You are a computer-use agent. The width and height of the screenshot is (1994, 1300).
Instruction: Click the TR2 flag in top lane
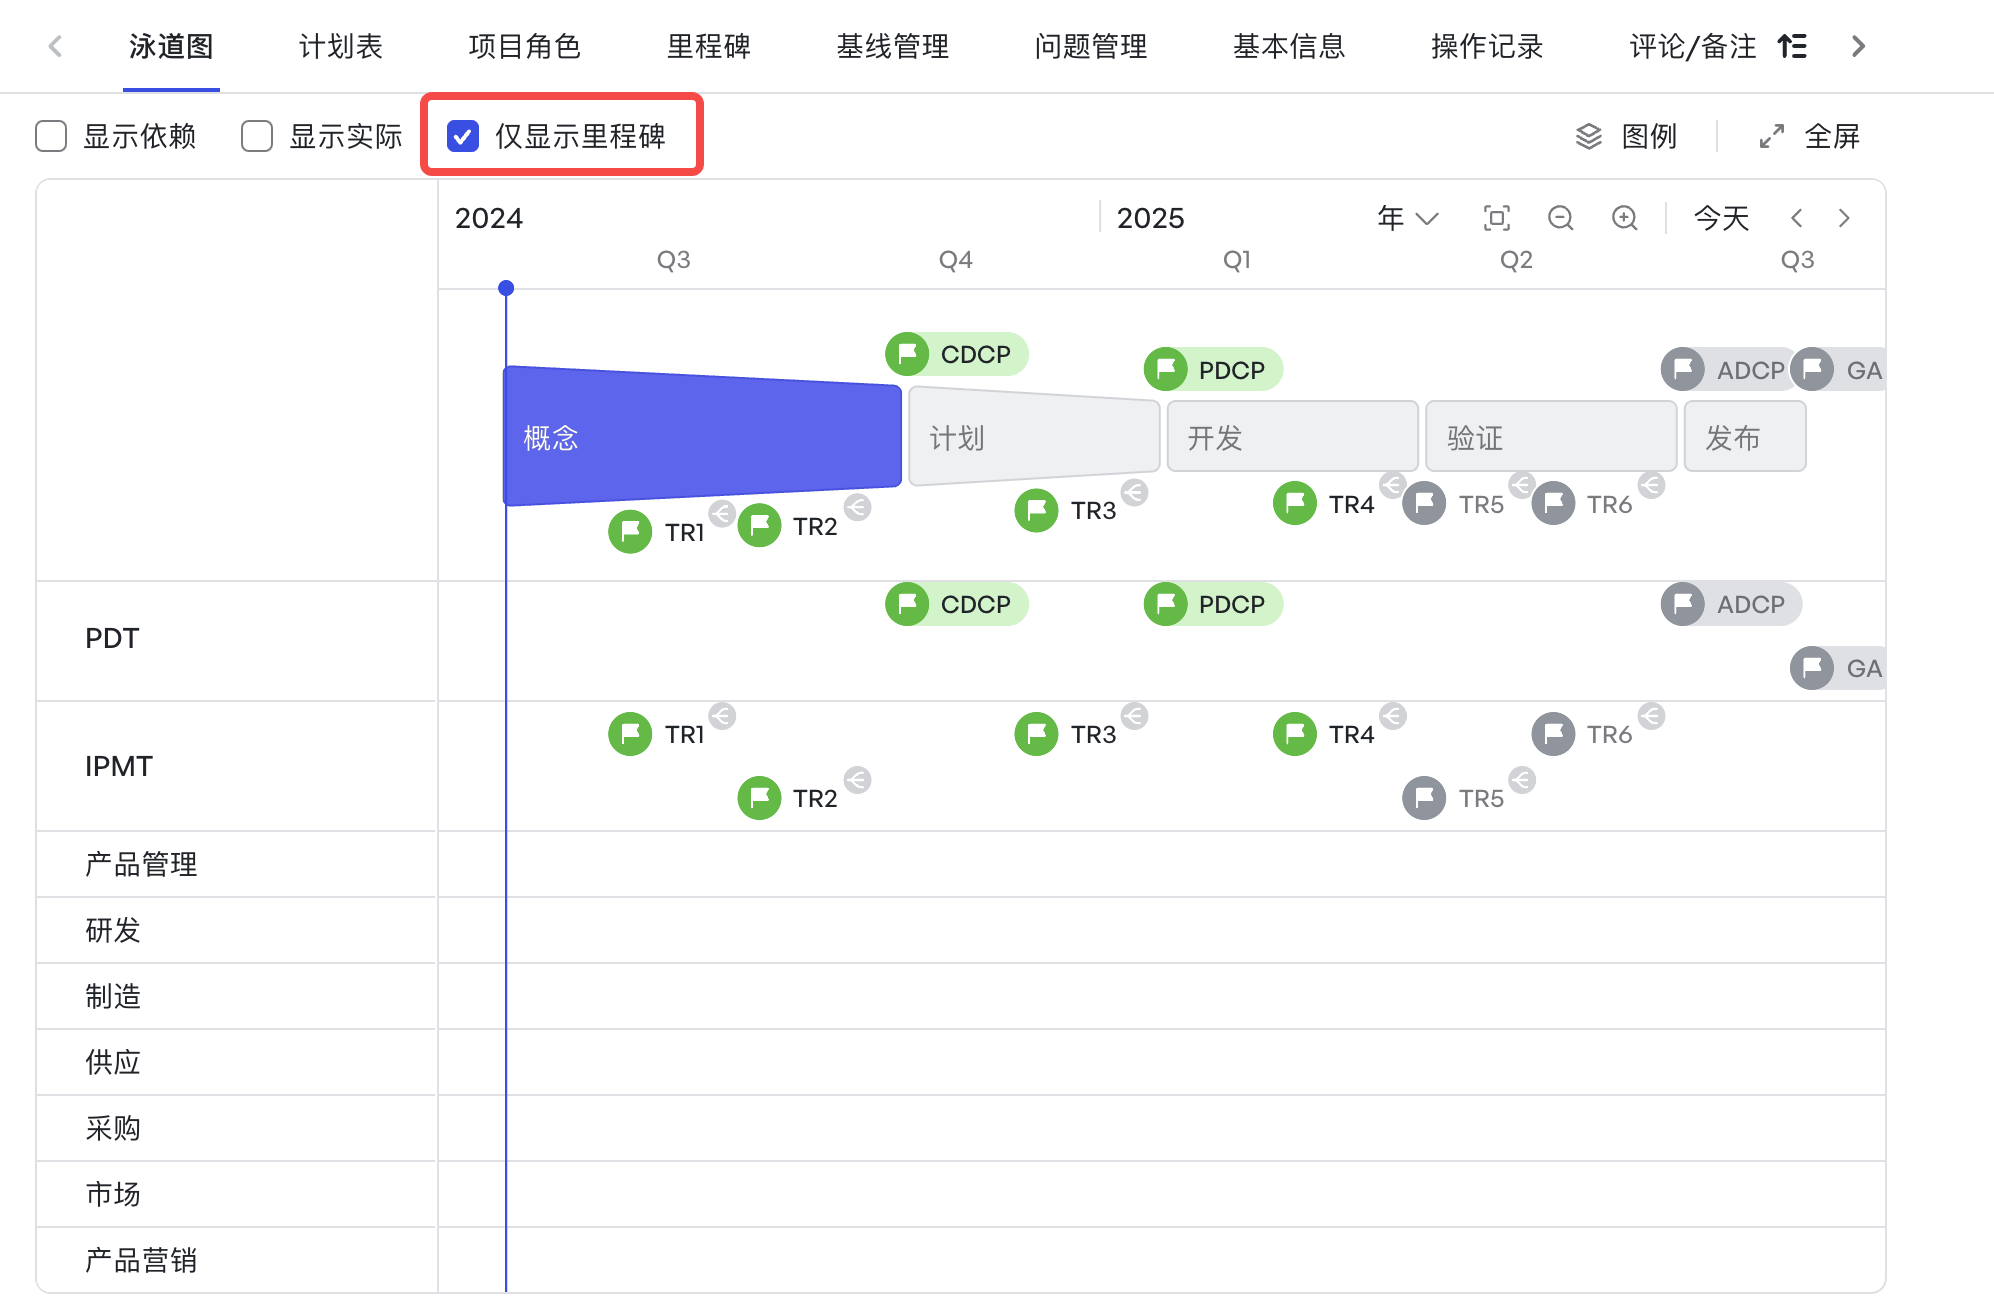pyautogui.click(x=759, y=525)
